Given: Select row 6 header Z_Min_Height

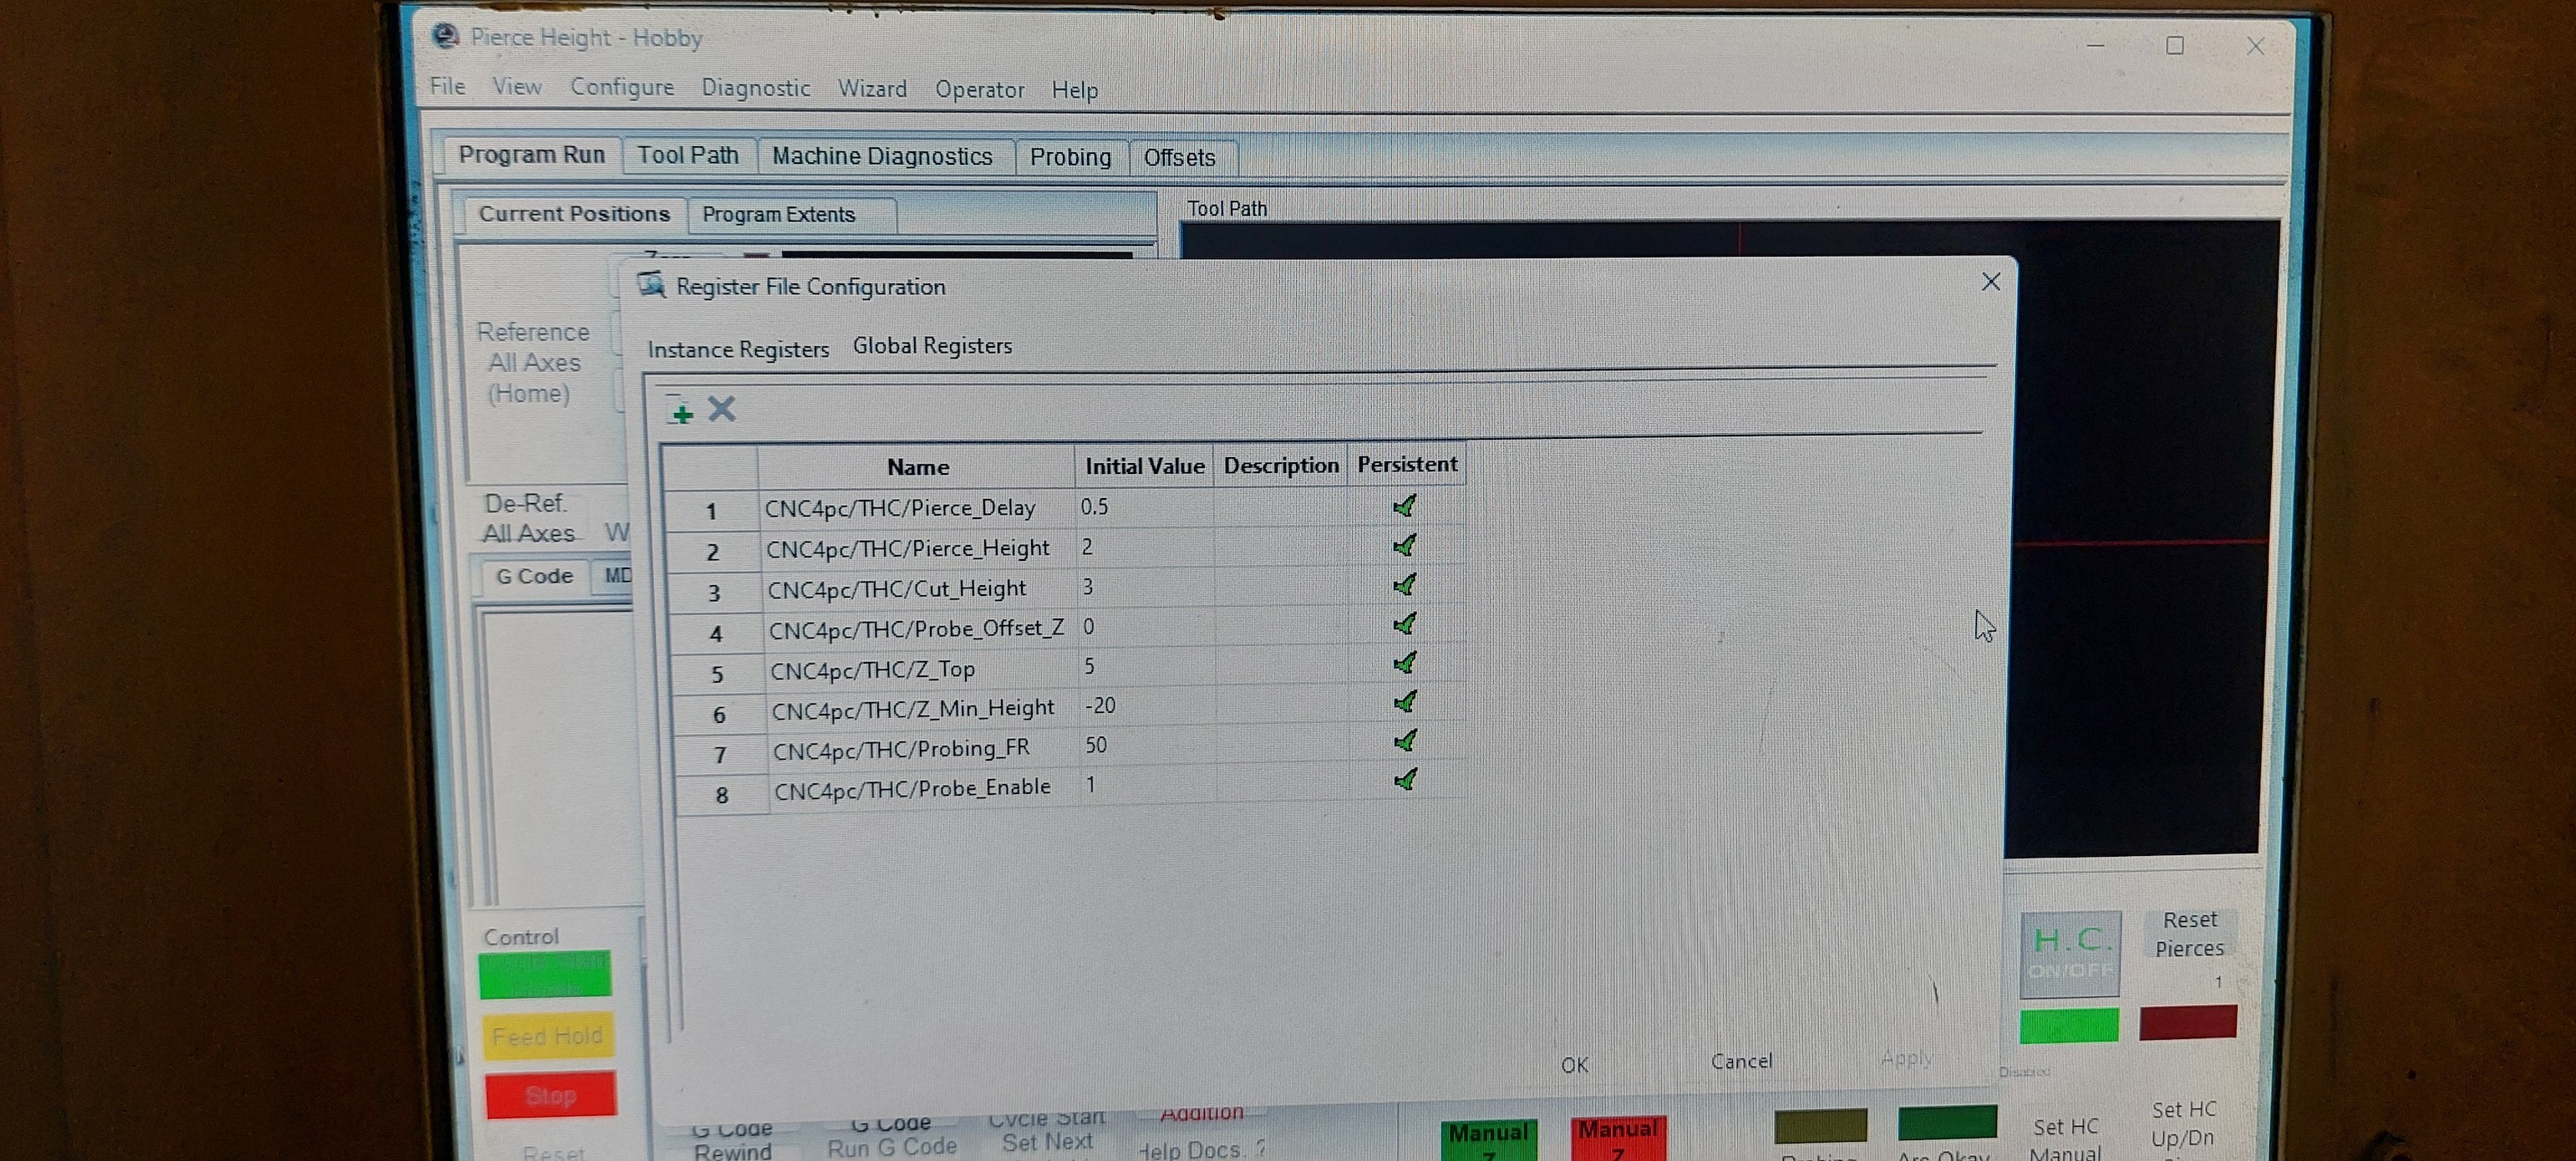Looking at the screenshot, I should [718, 715].
